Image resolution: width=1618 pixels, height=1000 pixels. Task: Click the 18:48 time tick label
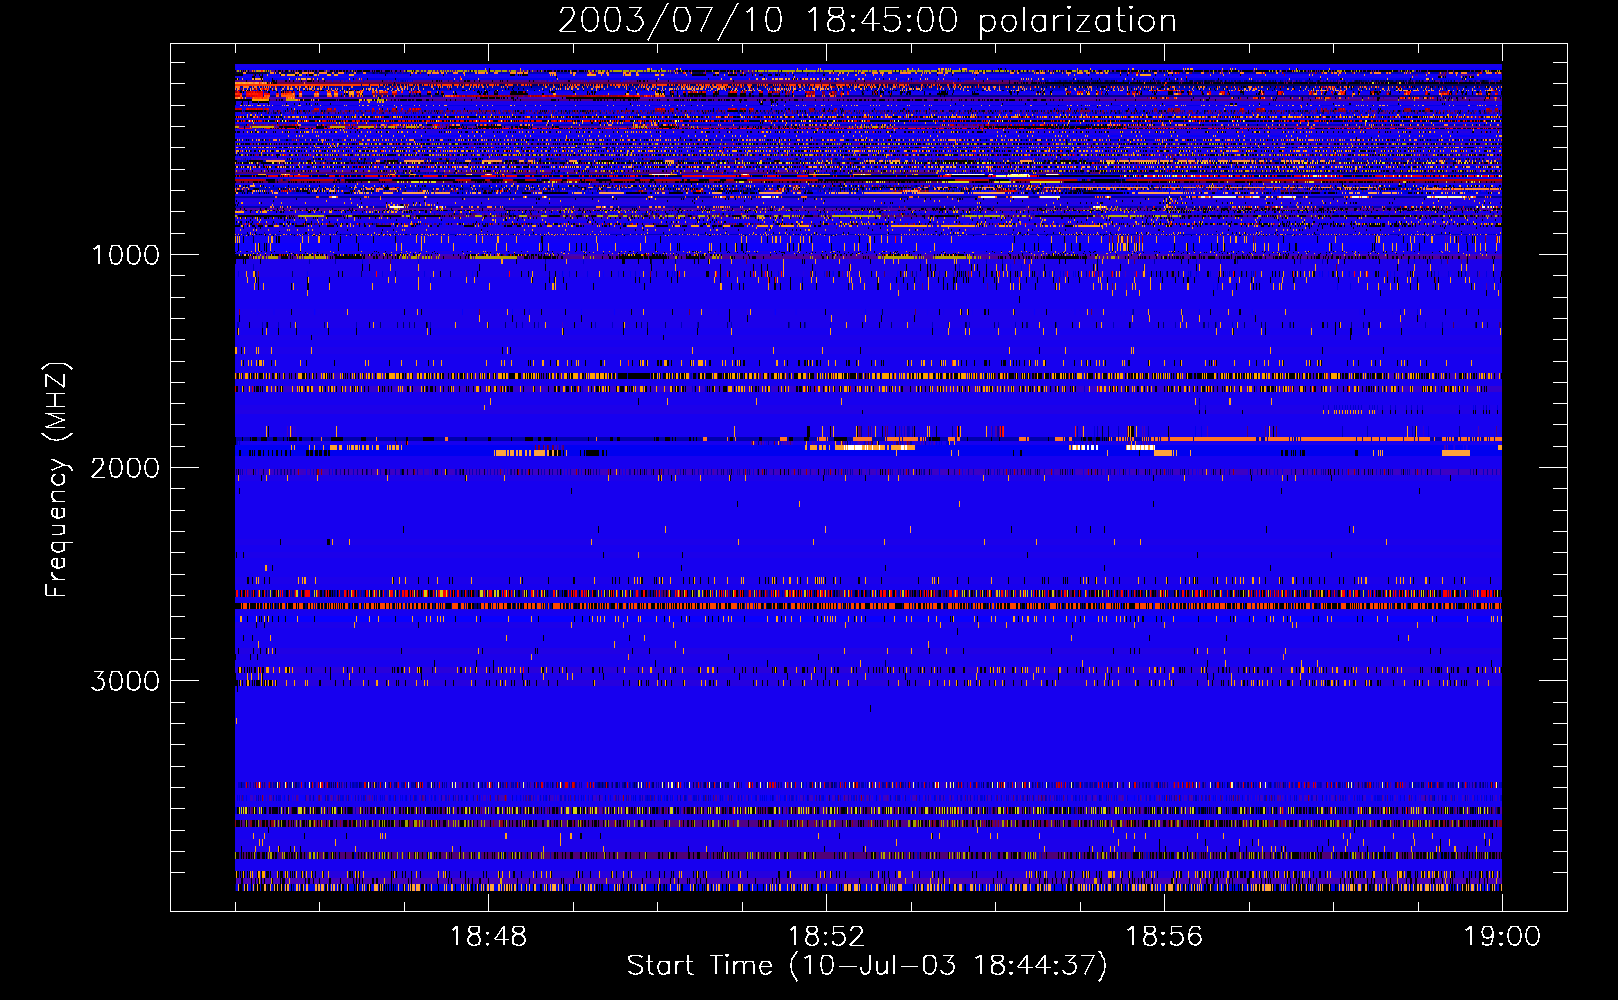click(488, 937)
